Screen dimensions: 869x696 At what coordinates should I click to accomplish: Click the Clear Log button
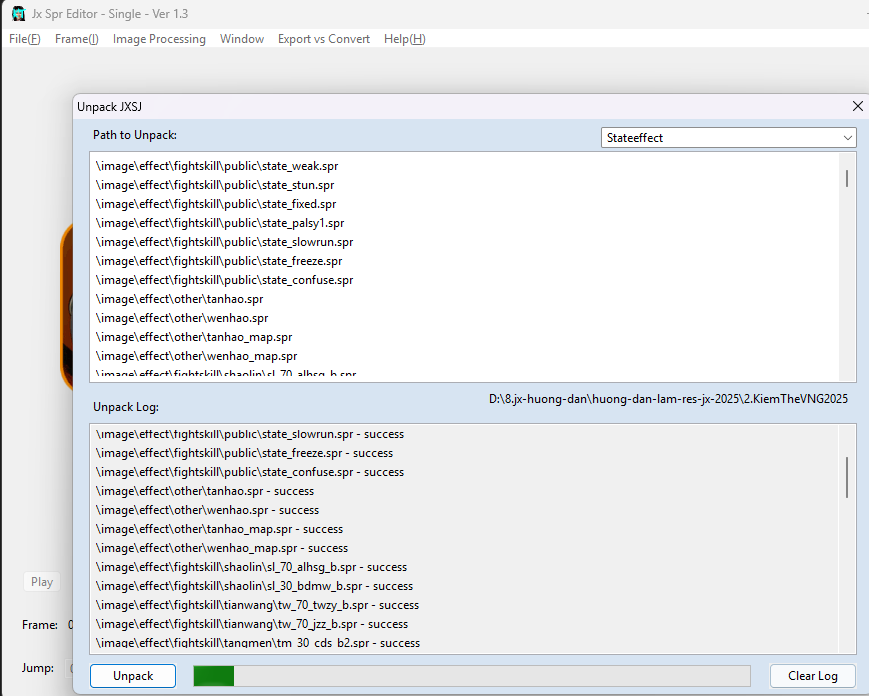pos(812,676)
